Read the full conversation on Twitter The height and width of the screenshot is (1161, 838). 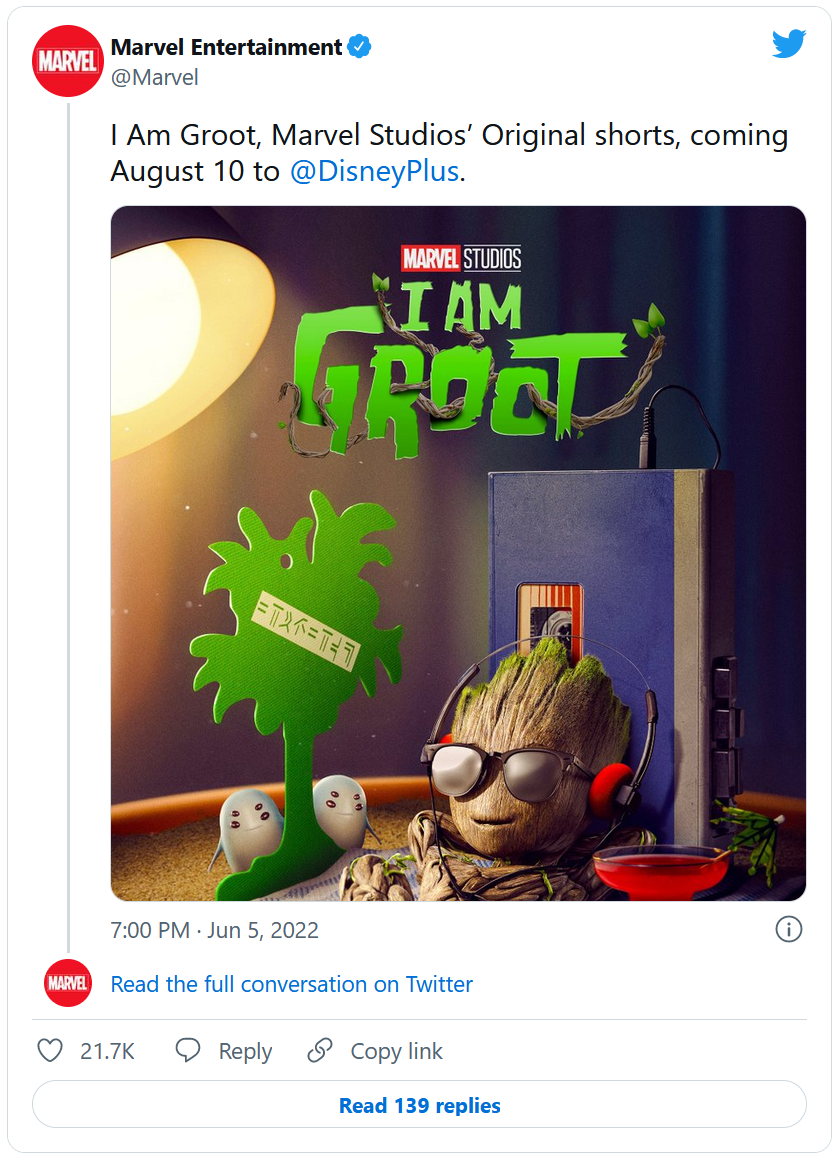[292, 984]
